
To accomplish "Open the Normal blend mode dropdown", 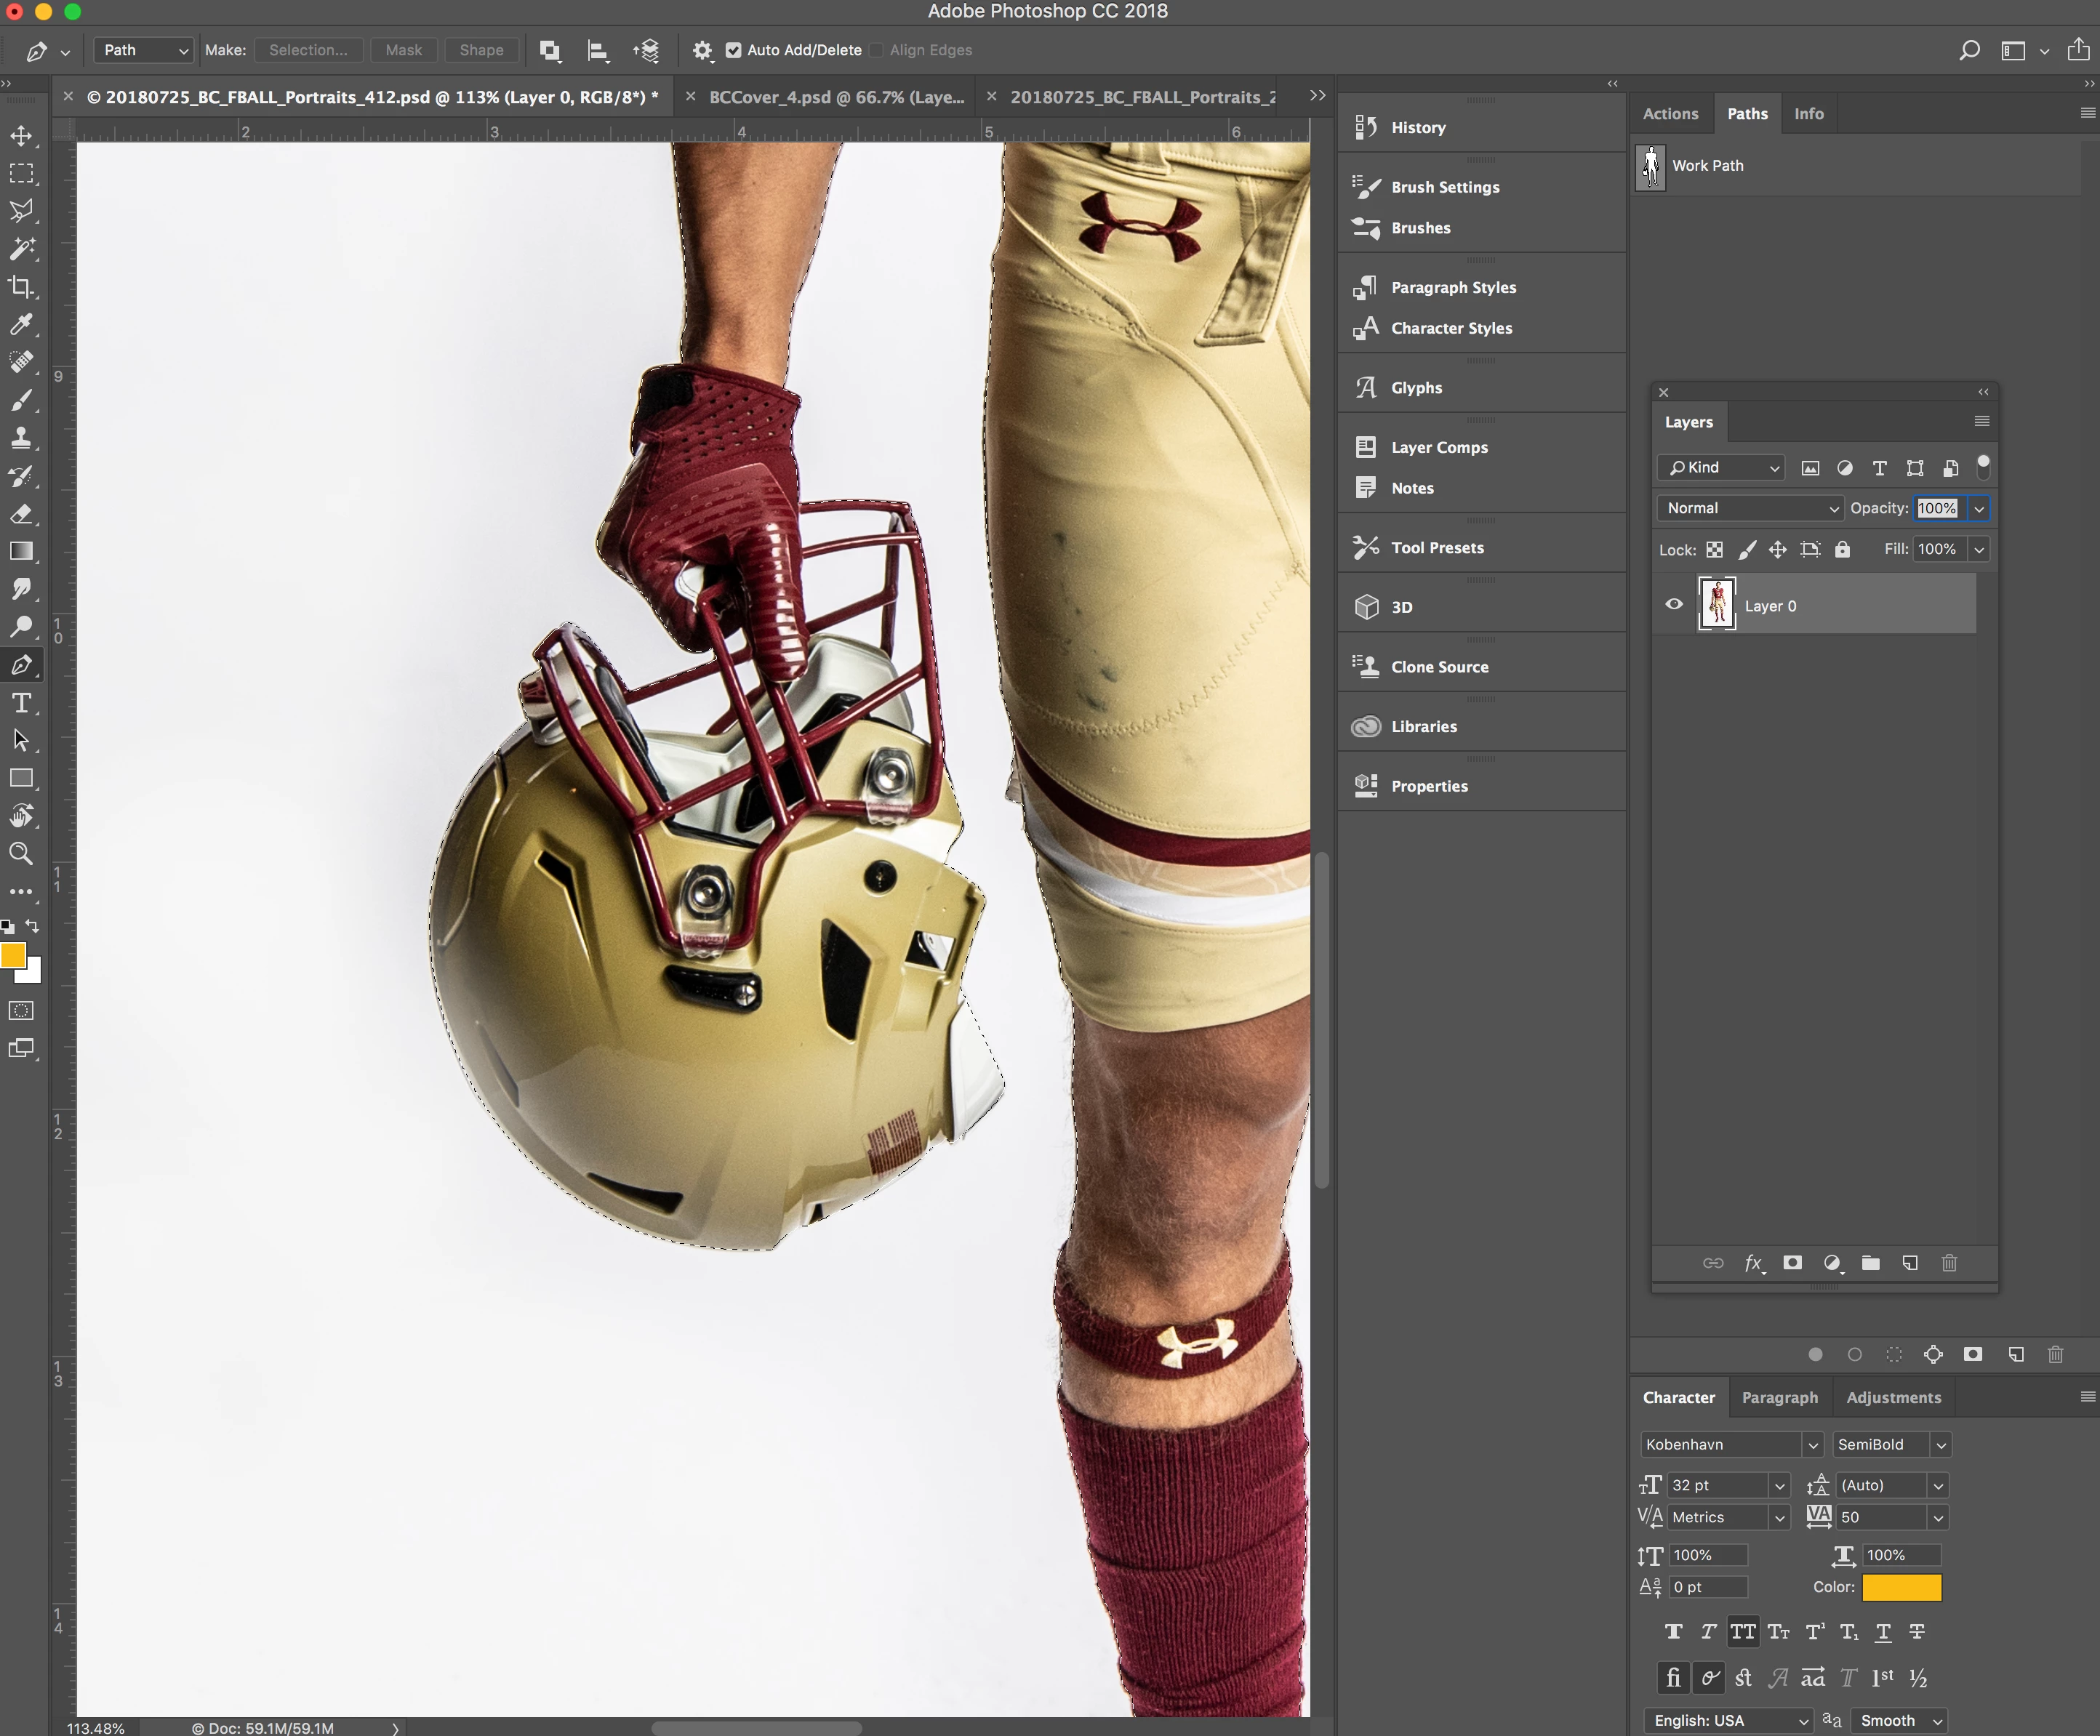I will click(1749, 508).
